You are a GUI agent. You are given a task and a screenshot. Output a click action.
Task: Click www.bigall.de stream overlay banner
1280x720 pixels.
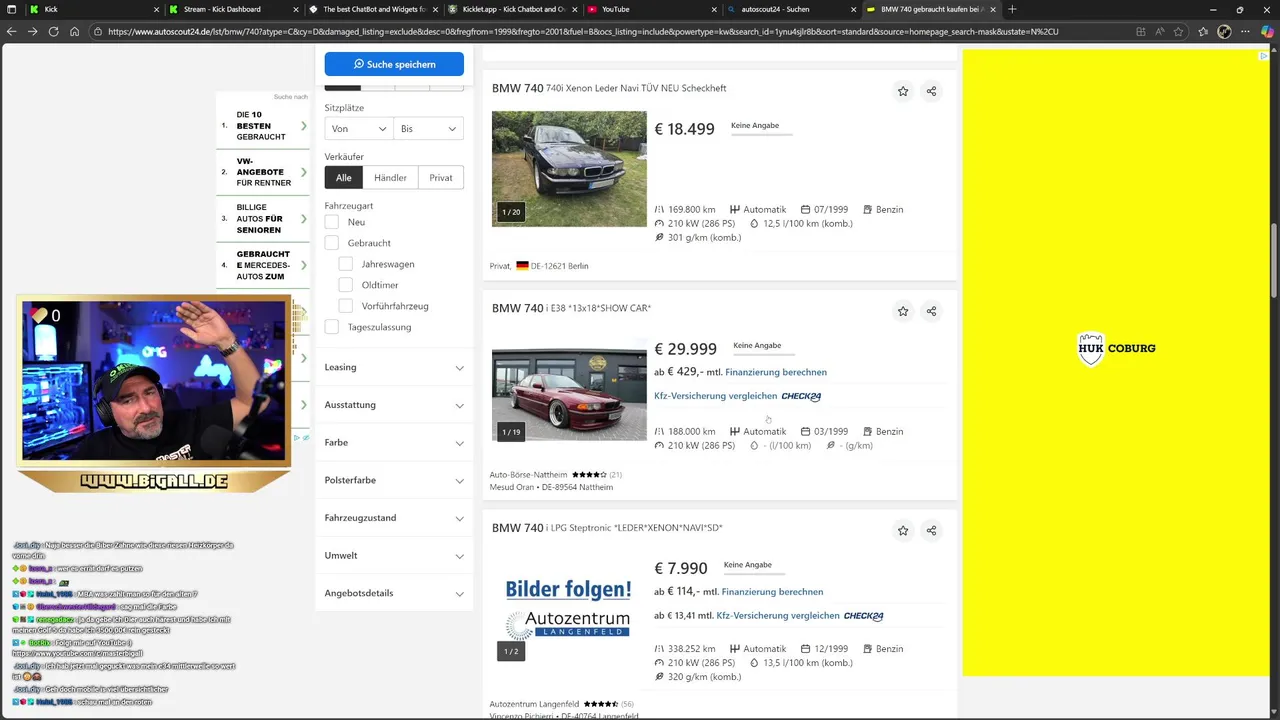coord(154,481)
